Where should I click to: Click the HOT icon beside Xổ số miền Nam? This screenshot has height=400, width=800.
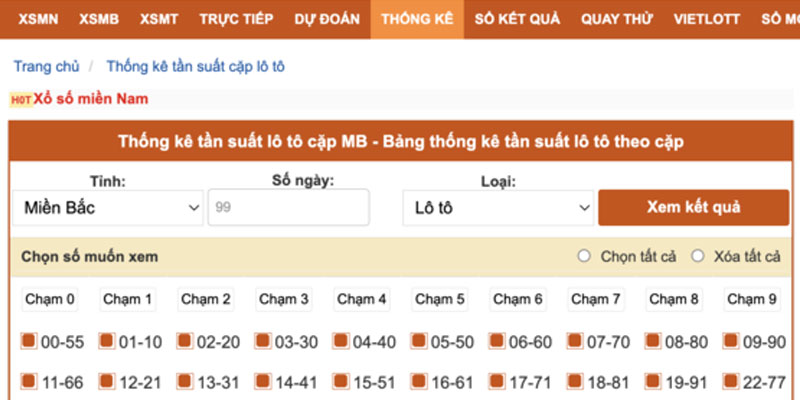point(20,100)
